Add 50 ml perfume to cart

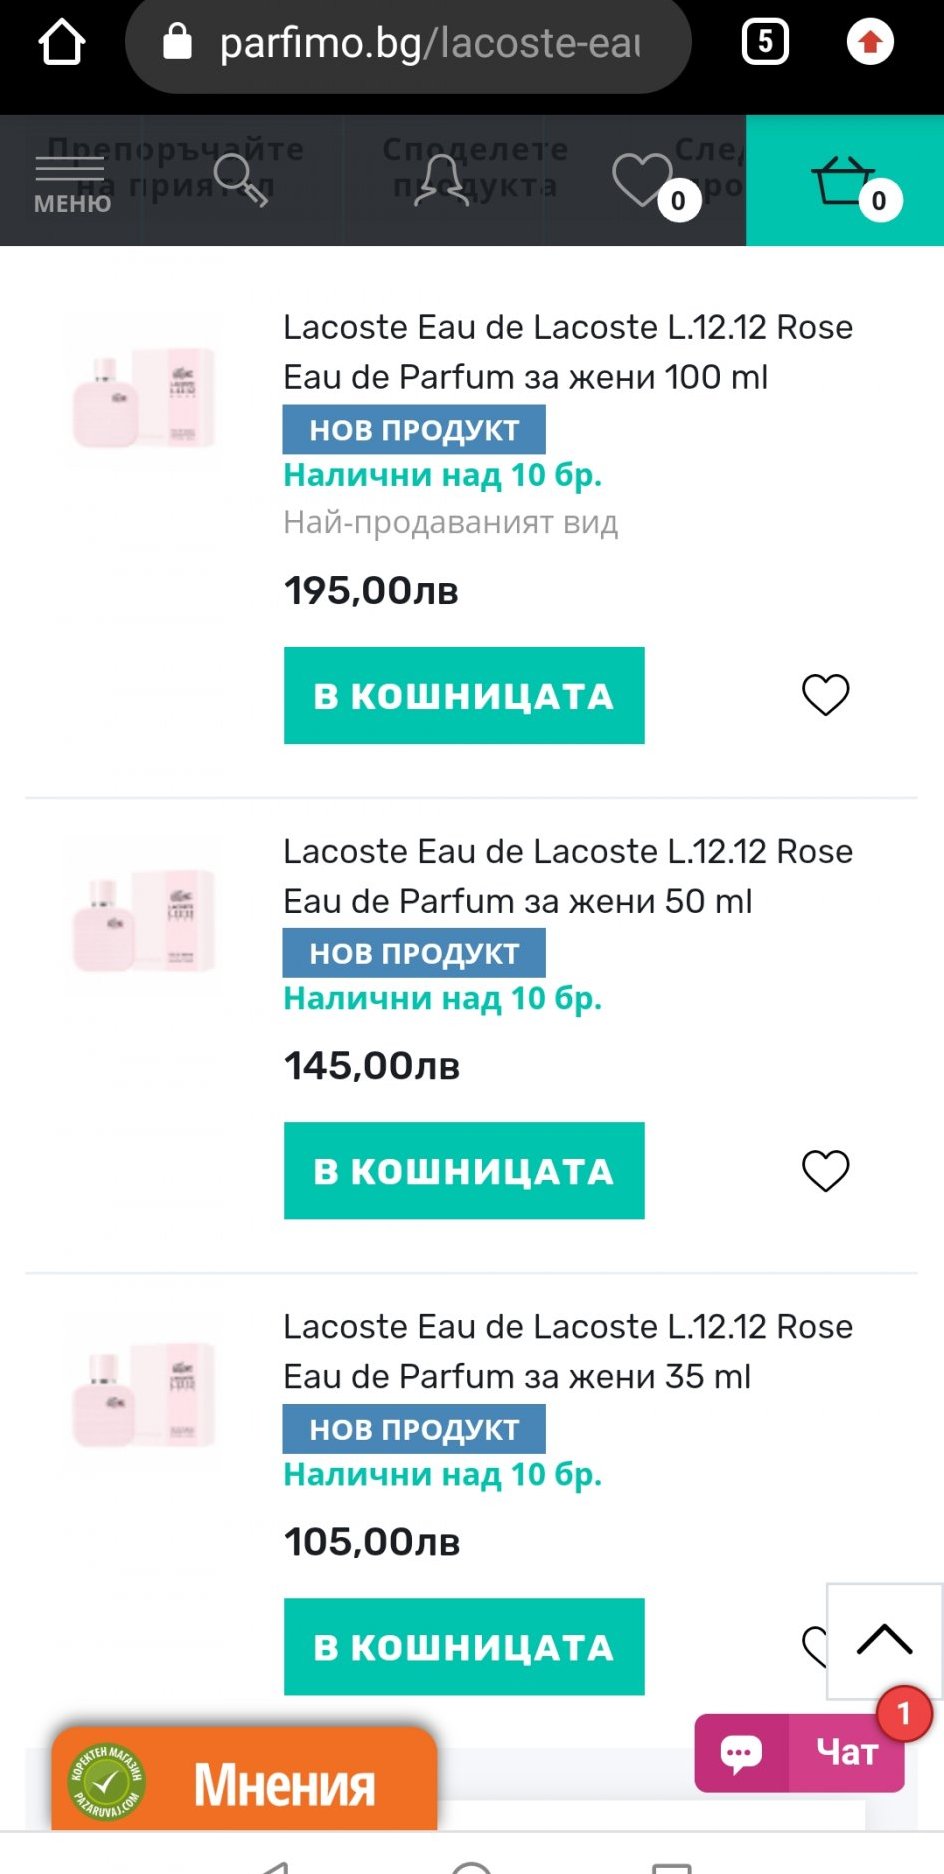tap(464, 1170)
